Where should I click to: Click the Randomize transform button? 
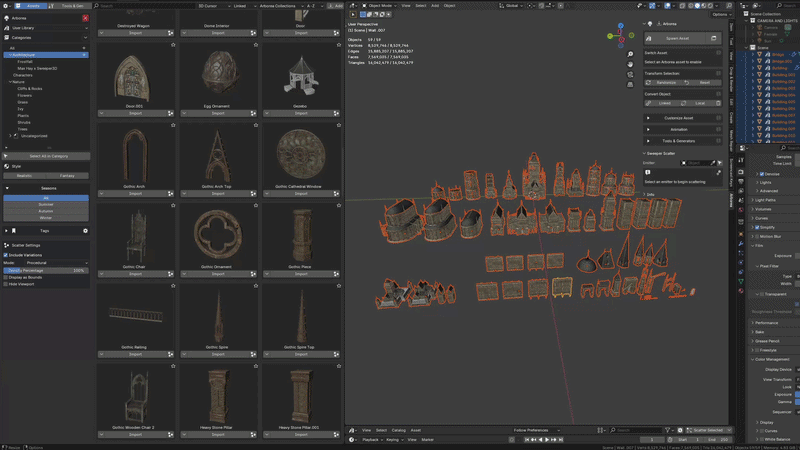tap(663, 83)
